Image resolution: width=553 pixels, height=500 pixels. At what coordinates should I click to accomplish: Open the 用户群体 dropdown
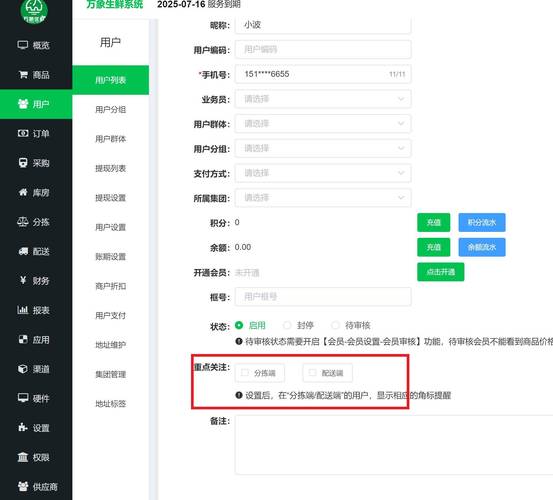[x=323, y=124]
